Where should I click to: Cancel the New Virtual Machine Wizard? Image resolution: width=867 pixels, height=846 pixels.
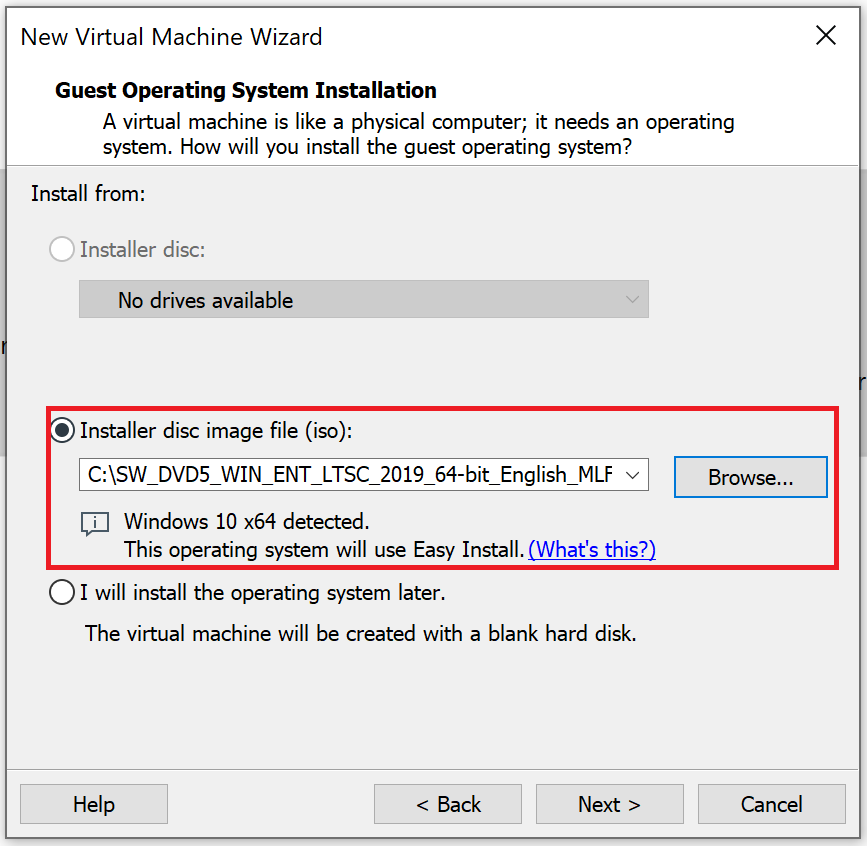(x=771, y=804)
